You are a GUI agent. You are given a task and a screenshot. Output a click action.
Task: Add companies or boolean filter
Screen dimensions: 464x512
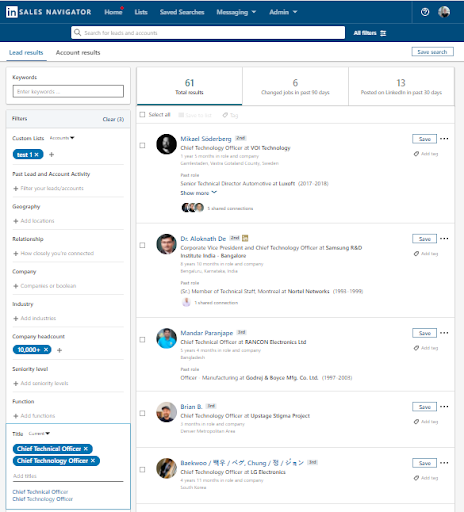[45, 286]
